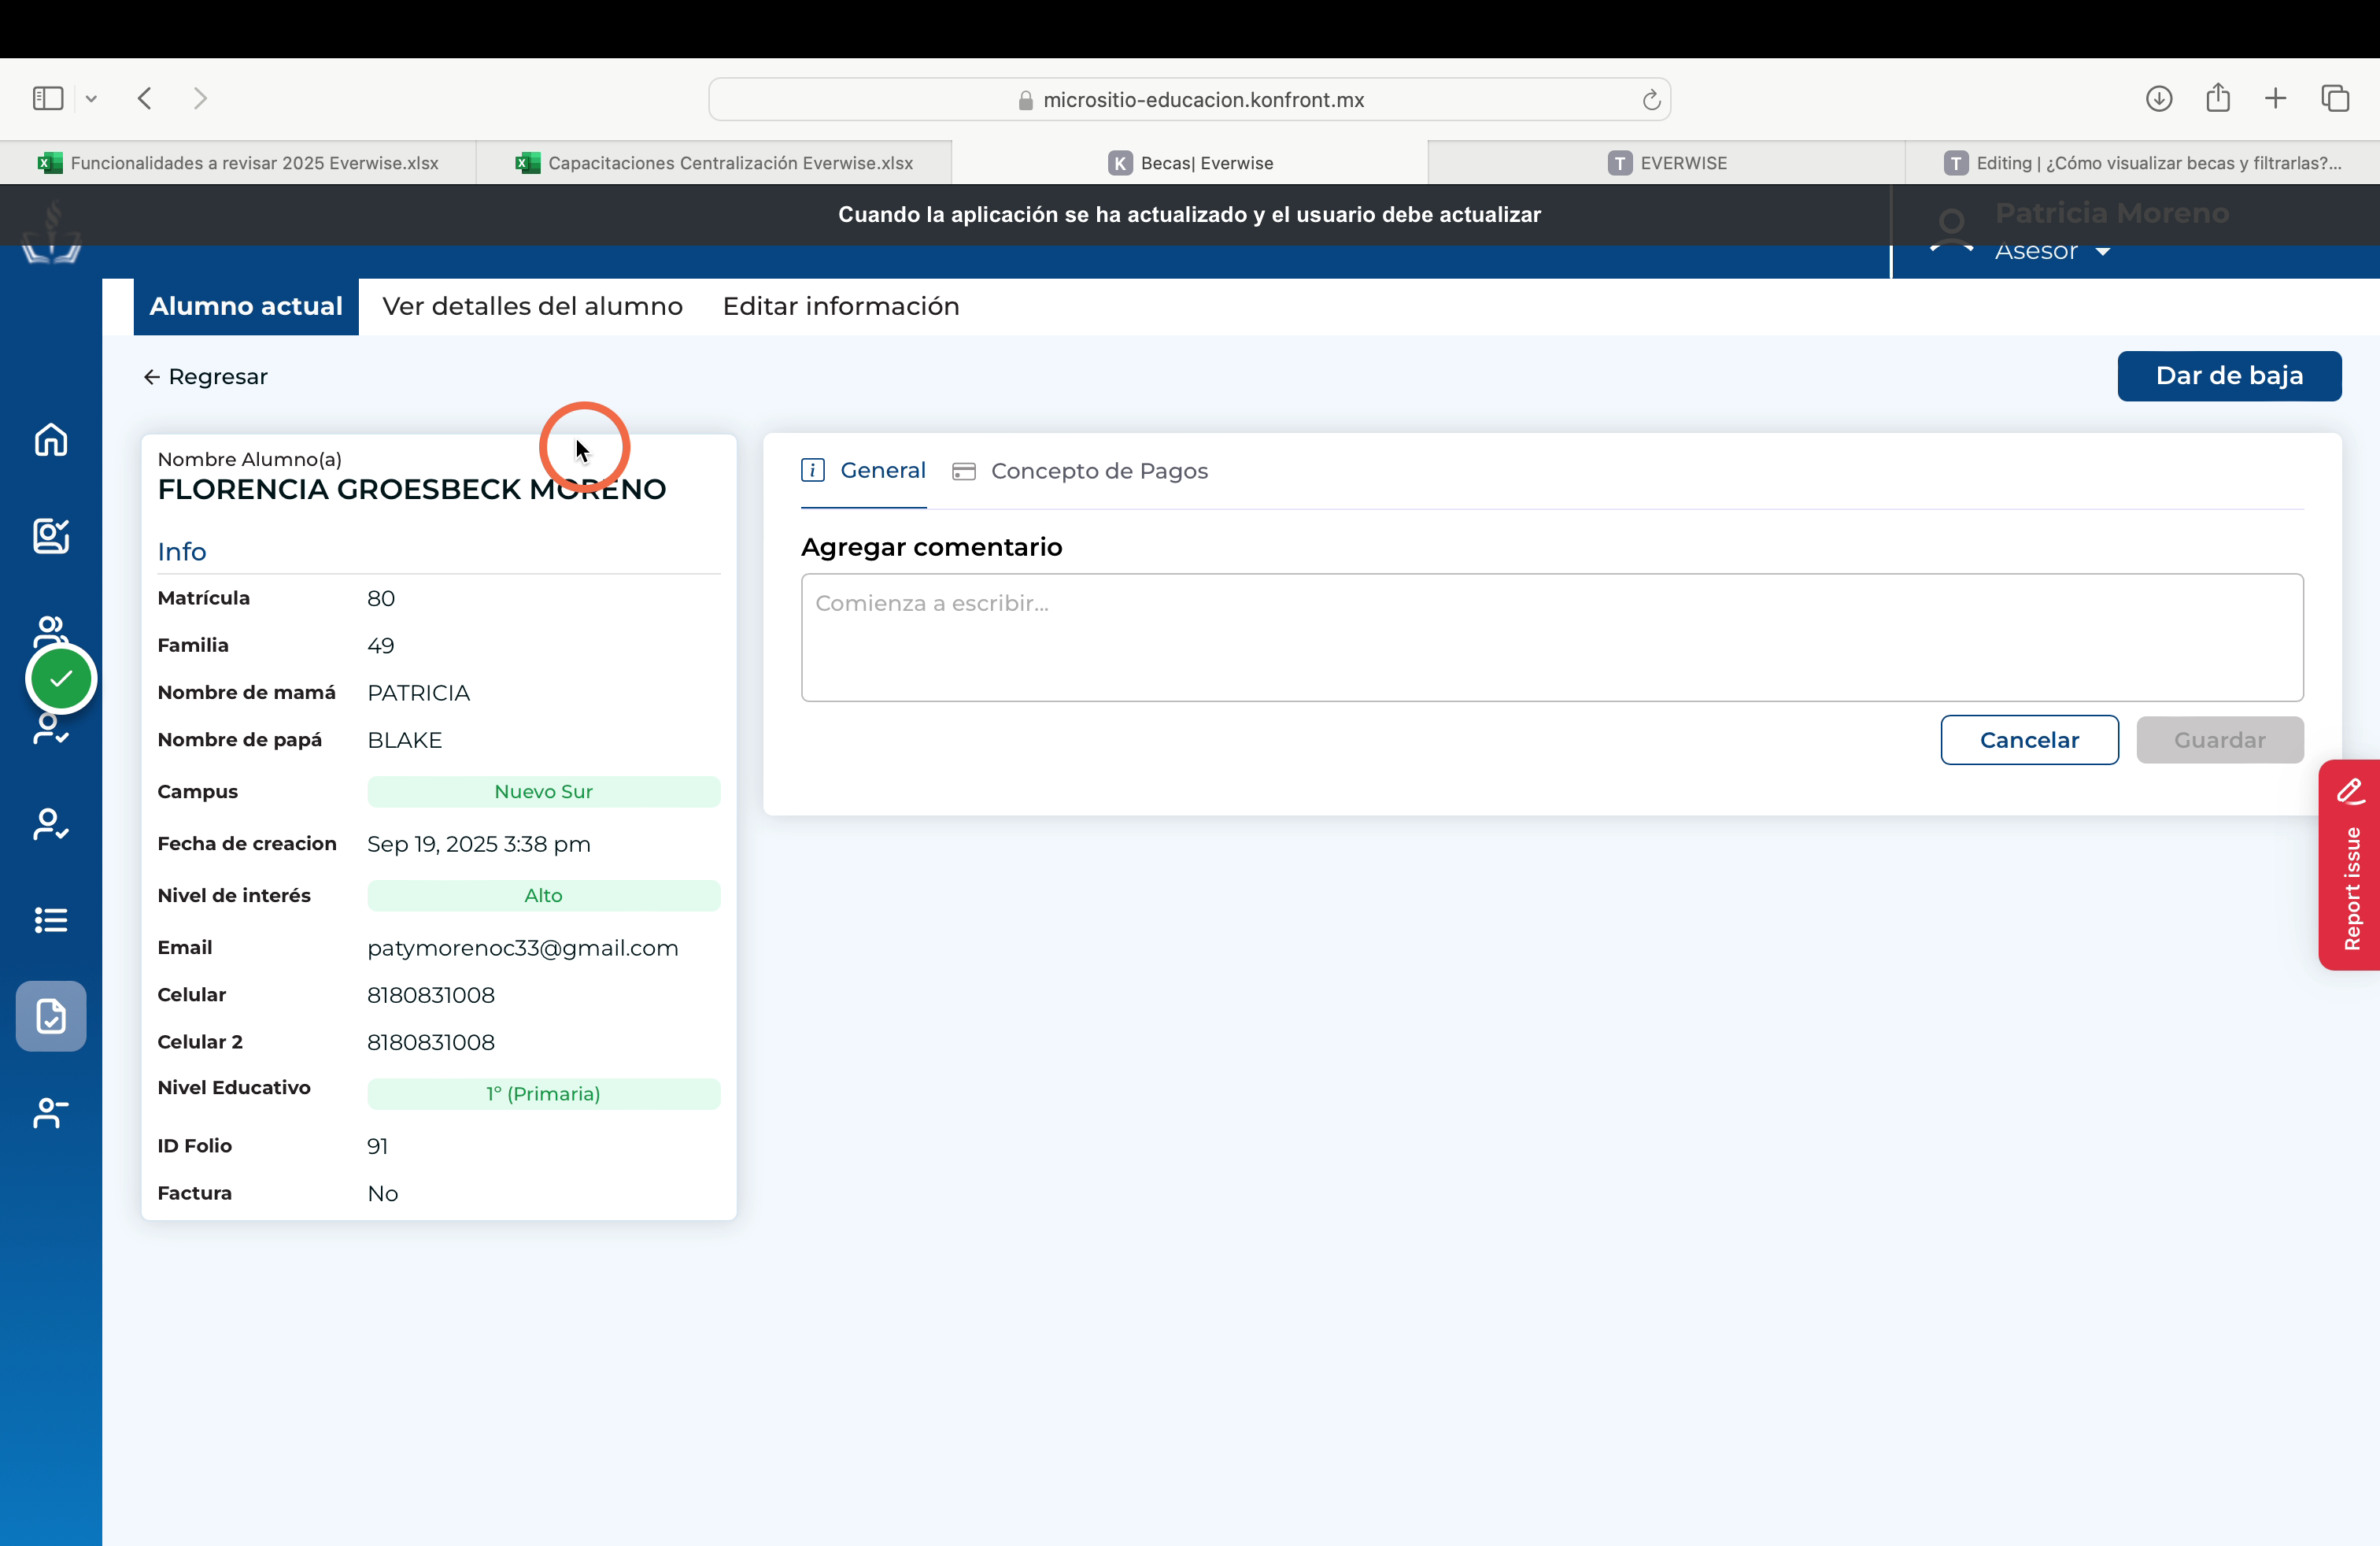Open the list icon in sidebar
This screenshot has height=1546, width=2380.
(x=51, y=920)
